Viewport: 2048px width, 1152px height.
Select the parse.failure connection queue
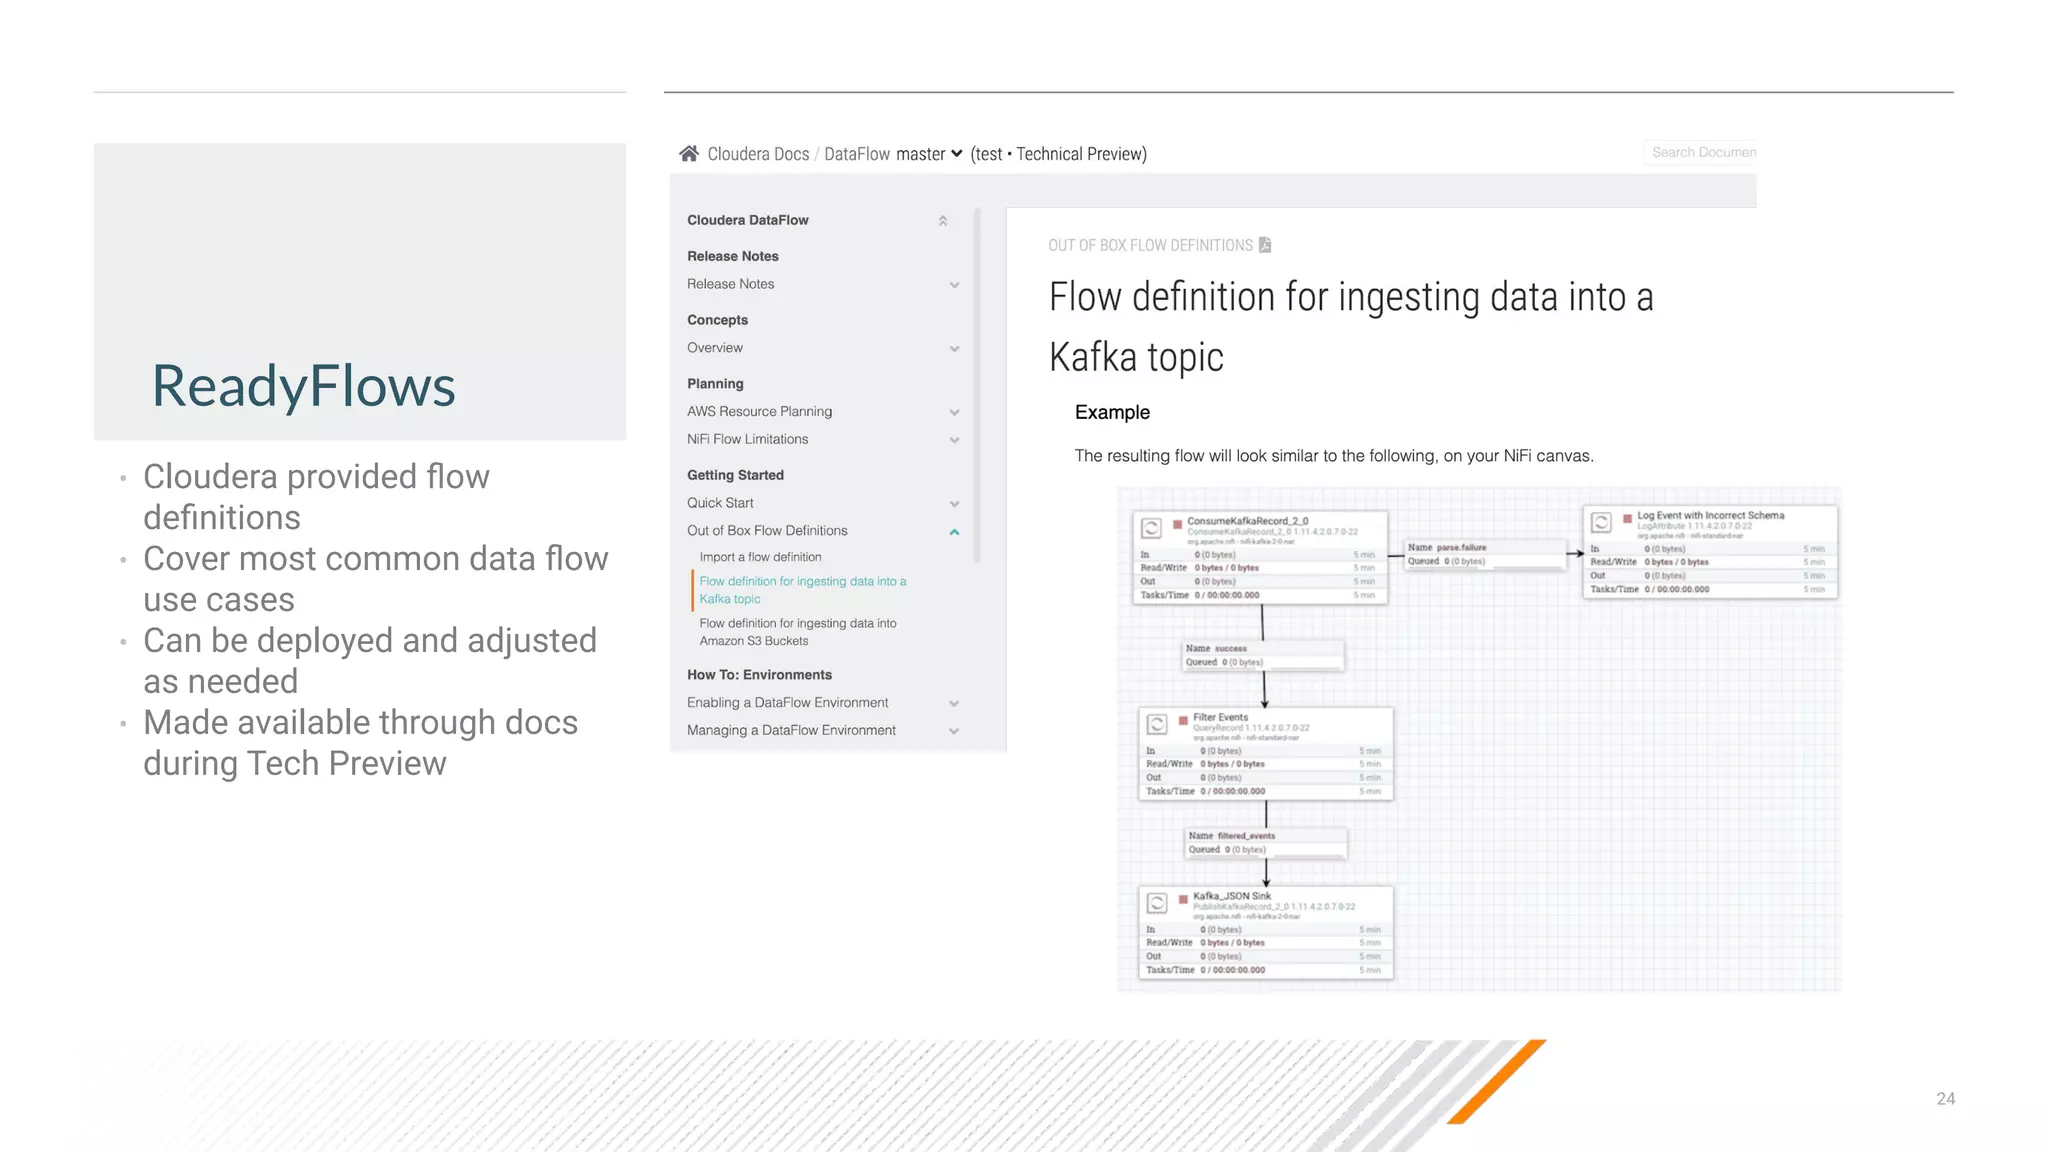pyautogui.click(x=1485, y=554)
